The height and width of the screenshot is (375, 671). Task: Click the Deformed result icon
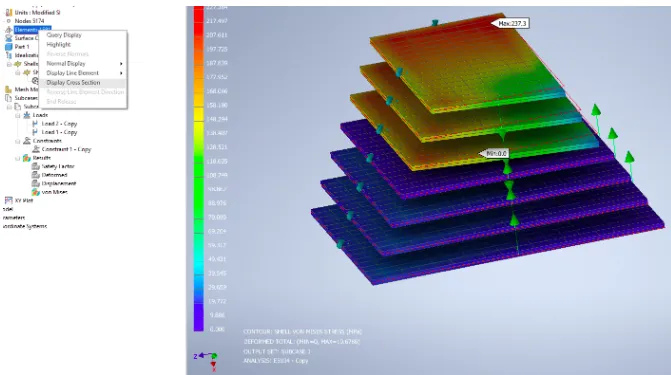[36, 175]
